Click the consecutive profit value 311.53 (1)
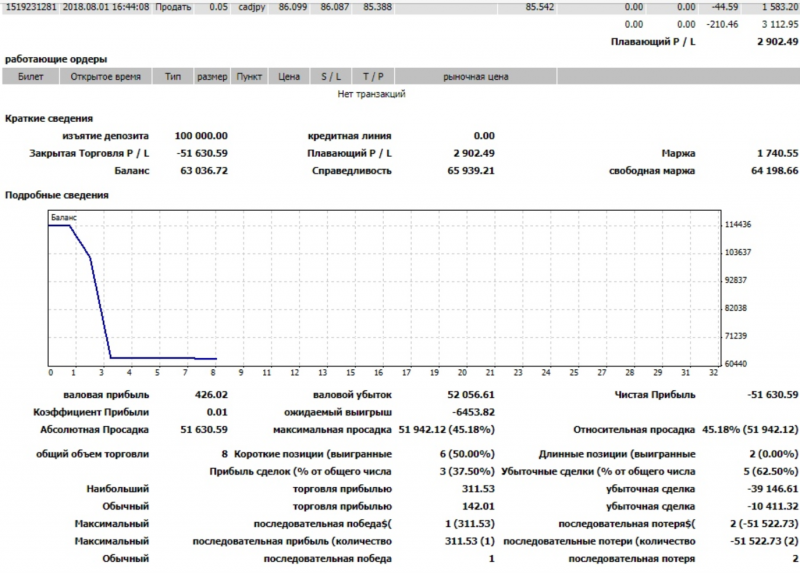Screen dimensions: 800x573 [x=469, y=541]
